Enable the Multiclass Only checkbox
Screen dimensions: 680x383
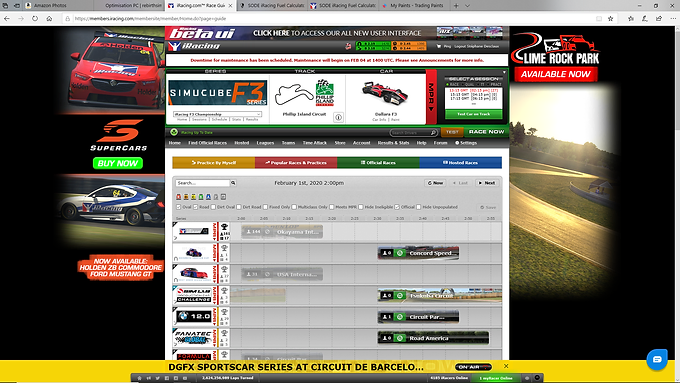[x=294, y=207]
